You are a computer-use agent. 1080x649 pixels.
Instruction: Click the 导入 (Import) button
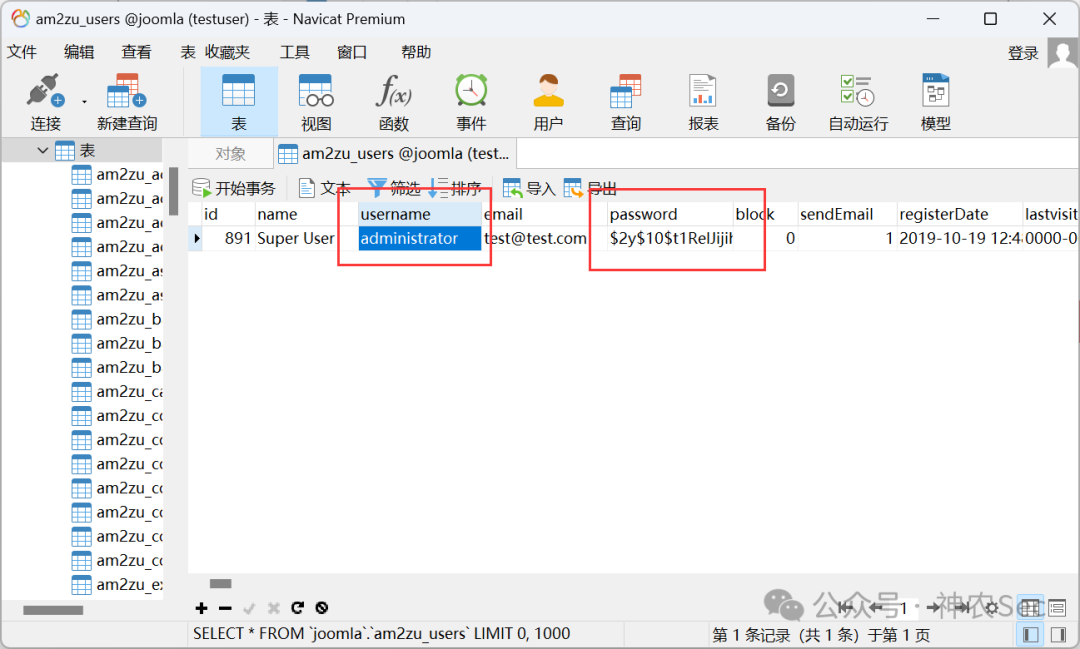coord(529,188)
